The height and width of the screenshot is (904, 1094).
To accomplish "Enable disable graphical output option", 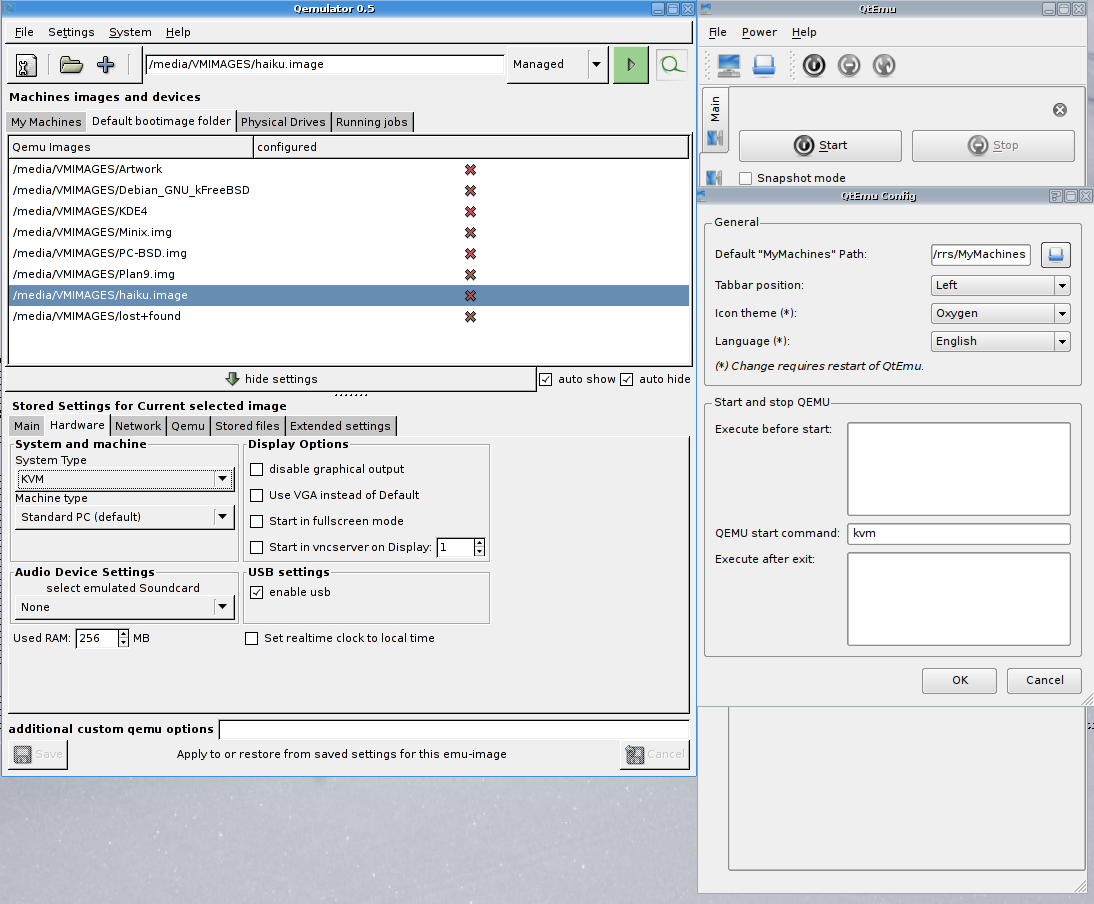I will coord(257,469).
